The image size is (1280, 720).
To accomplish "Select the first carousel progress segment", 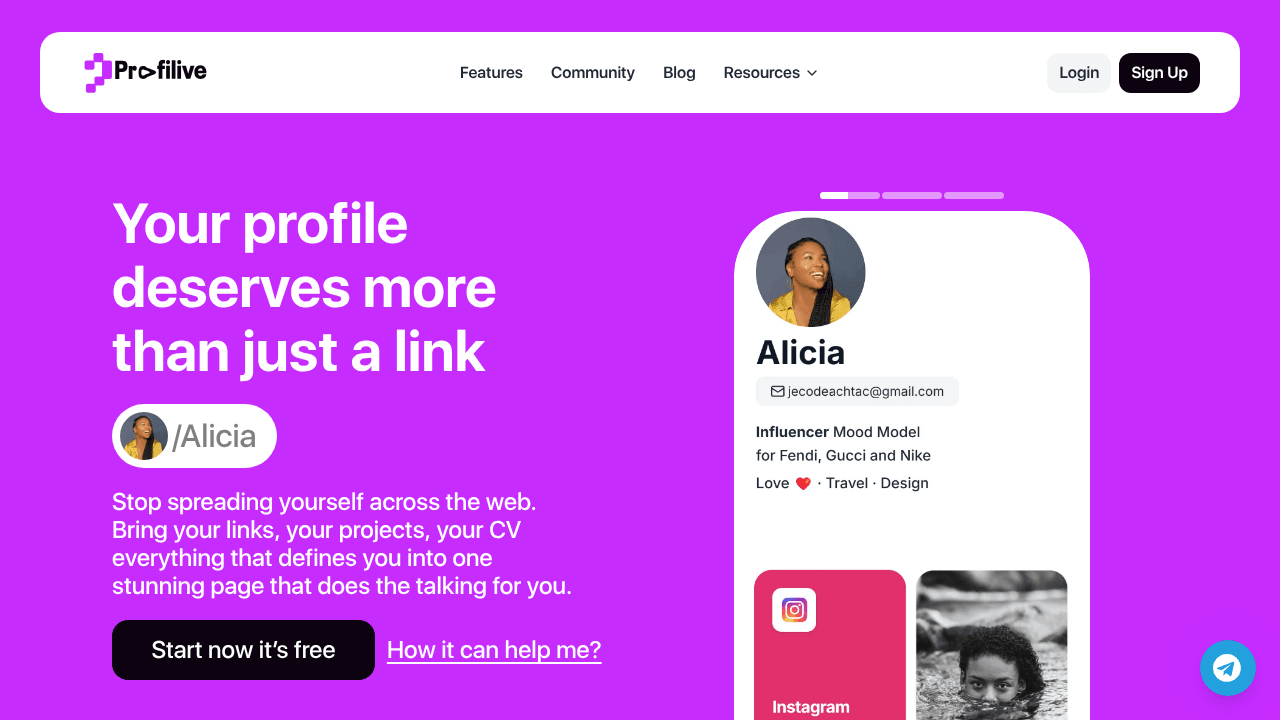I will (850, 195).
